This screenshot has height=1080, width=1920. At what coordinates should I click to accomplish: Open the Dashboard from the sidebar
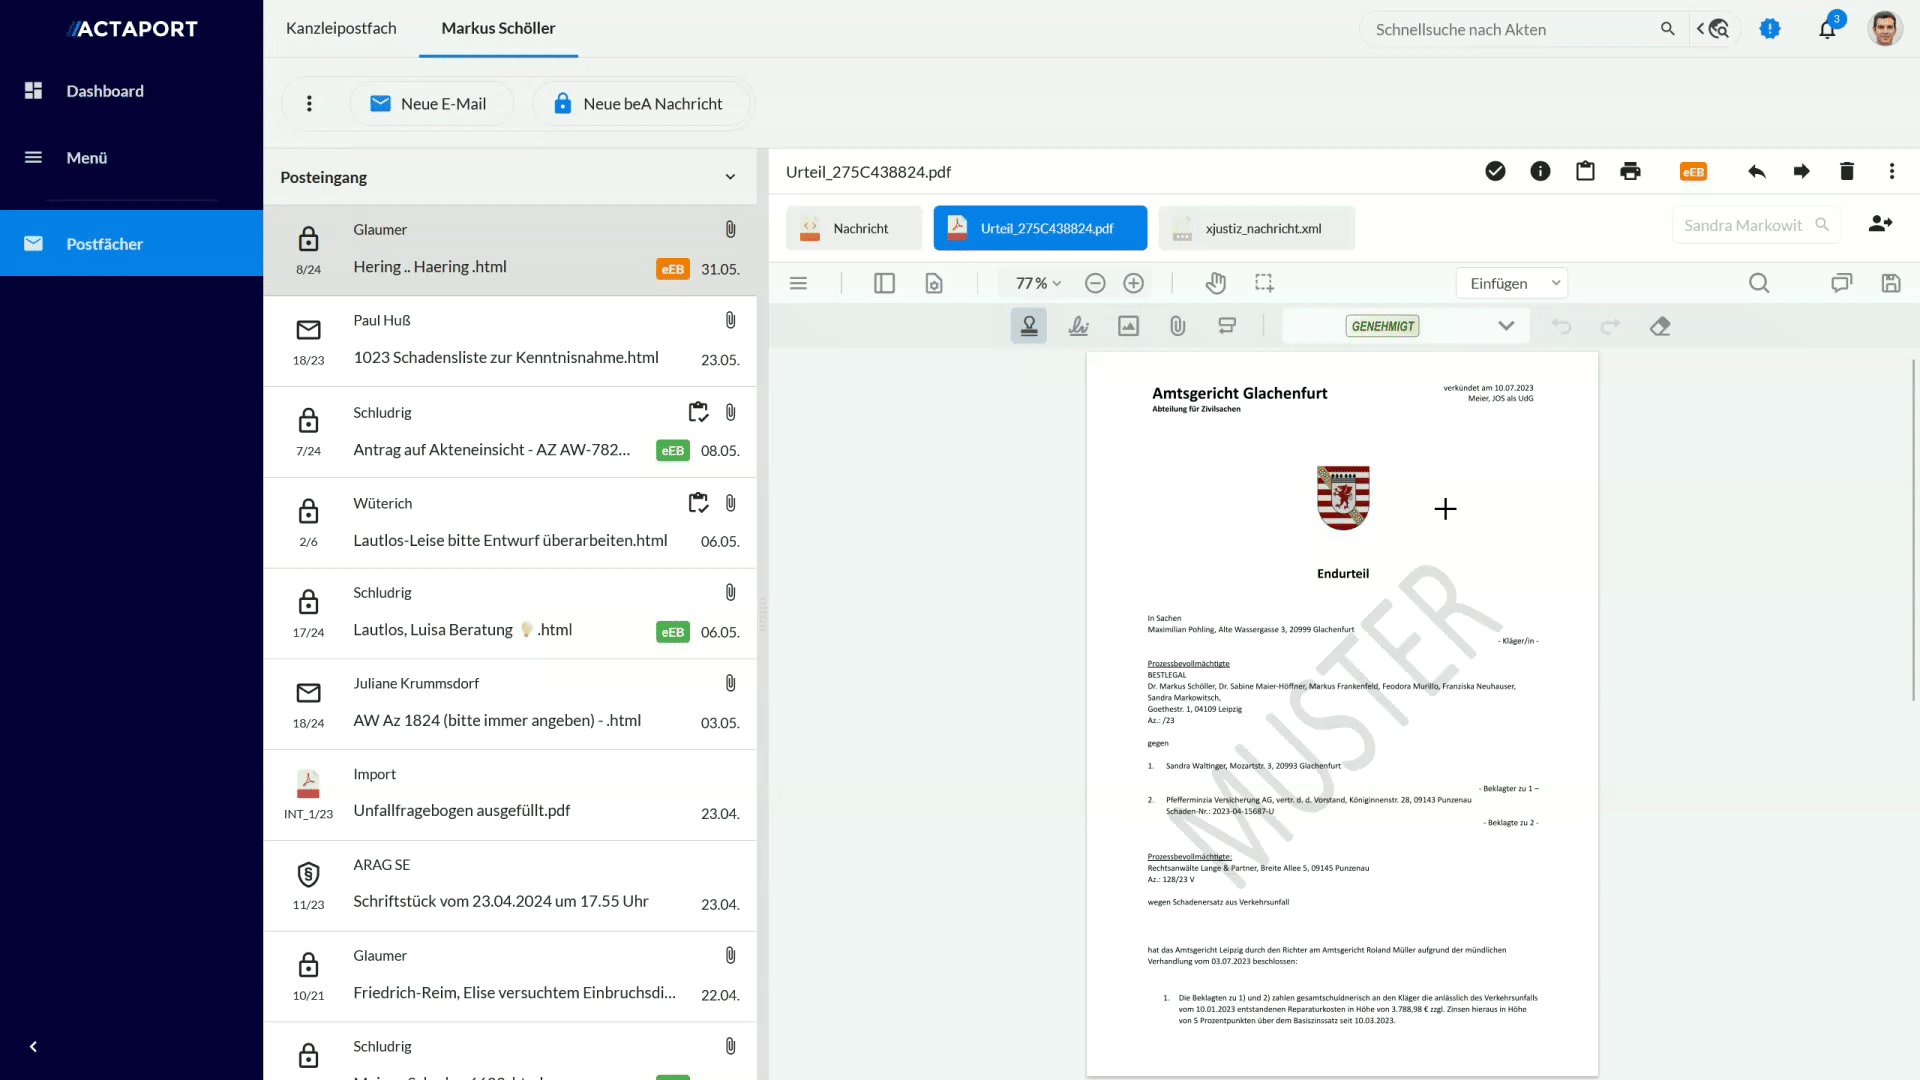(x=105, y=91)
